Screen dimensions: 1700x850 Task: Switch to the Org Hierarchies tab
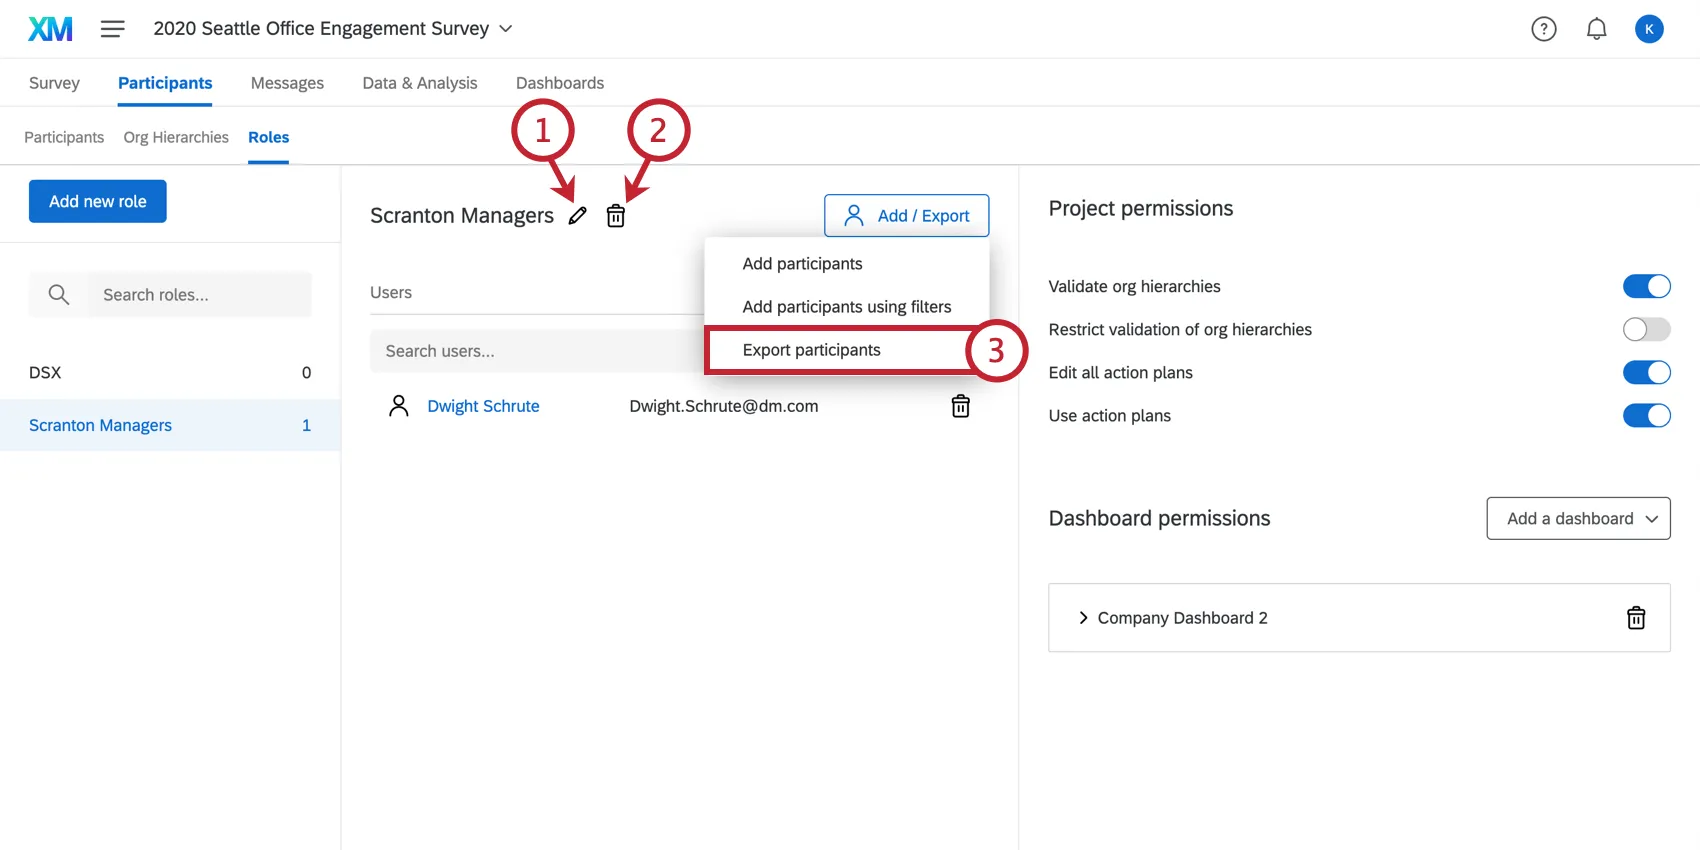click(176, 138)
